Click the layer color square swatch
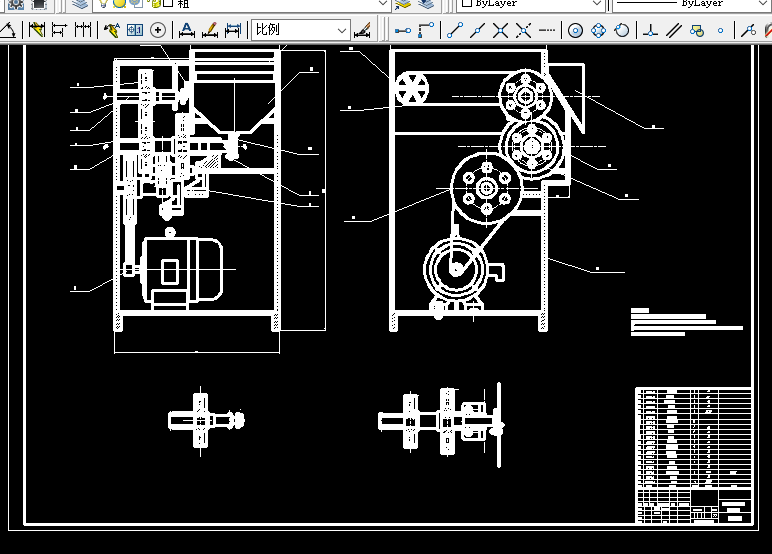 [168, 3]
